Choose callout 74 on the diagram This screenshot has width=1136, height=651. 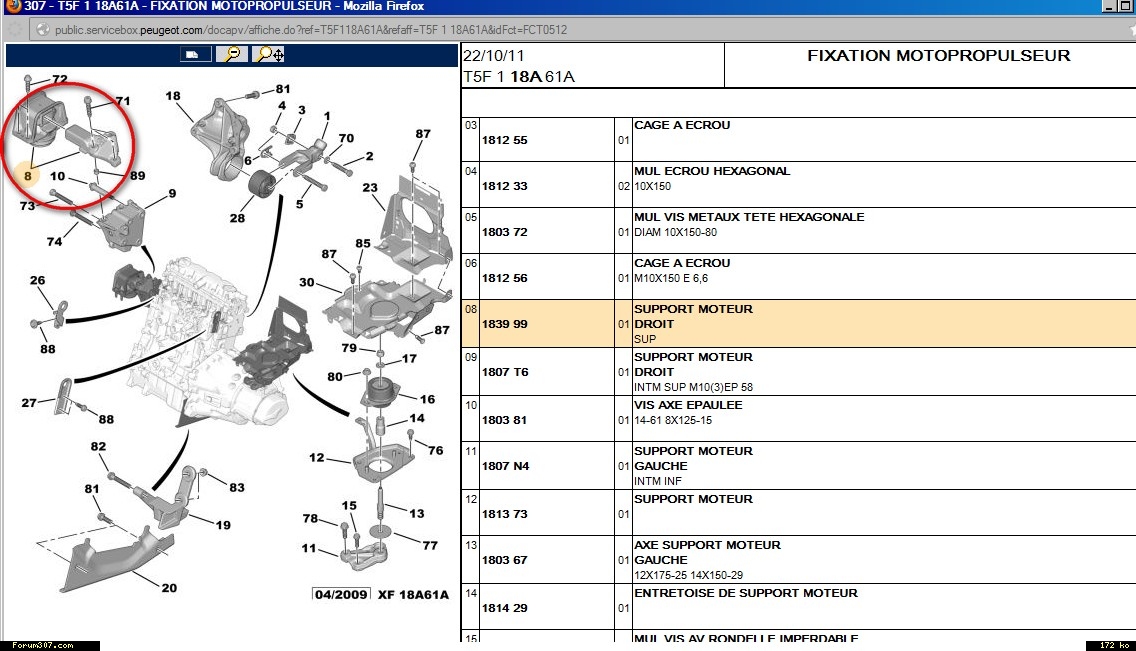tap(54, 241)
